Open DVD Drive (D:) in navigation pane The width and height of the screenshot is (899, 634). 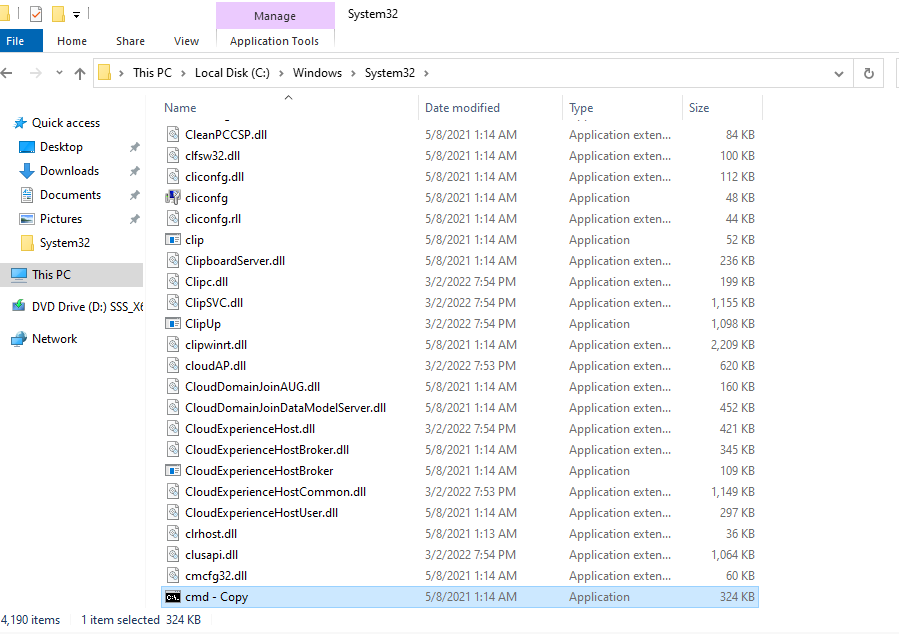78,307
